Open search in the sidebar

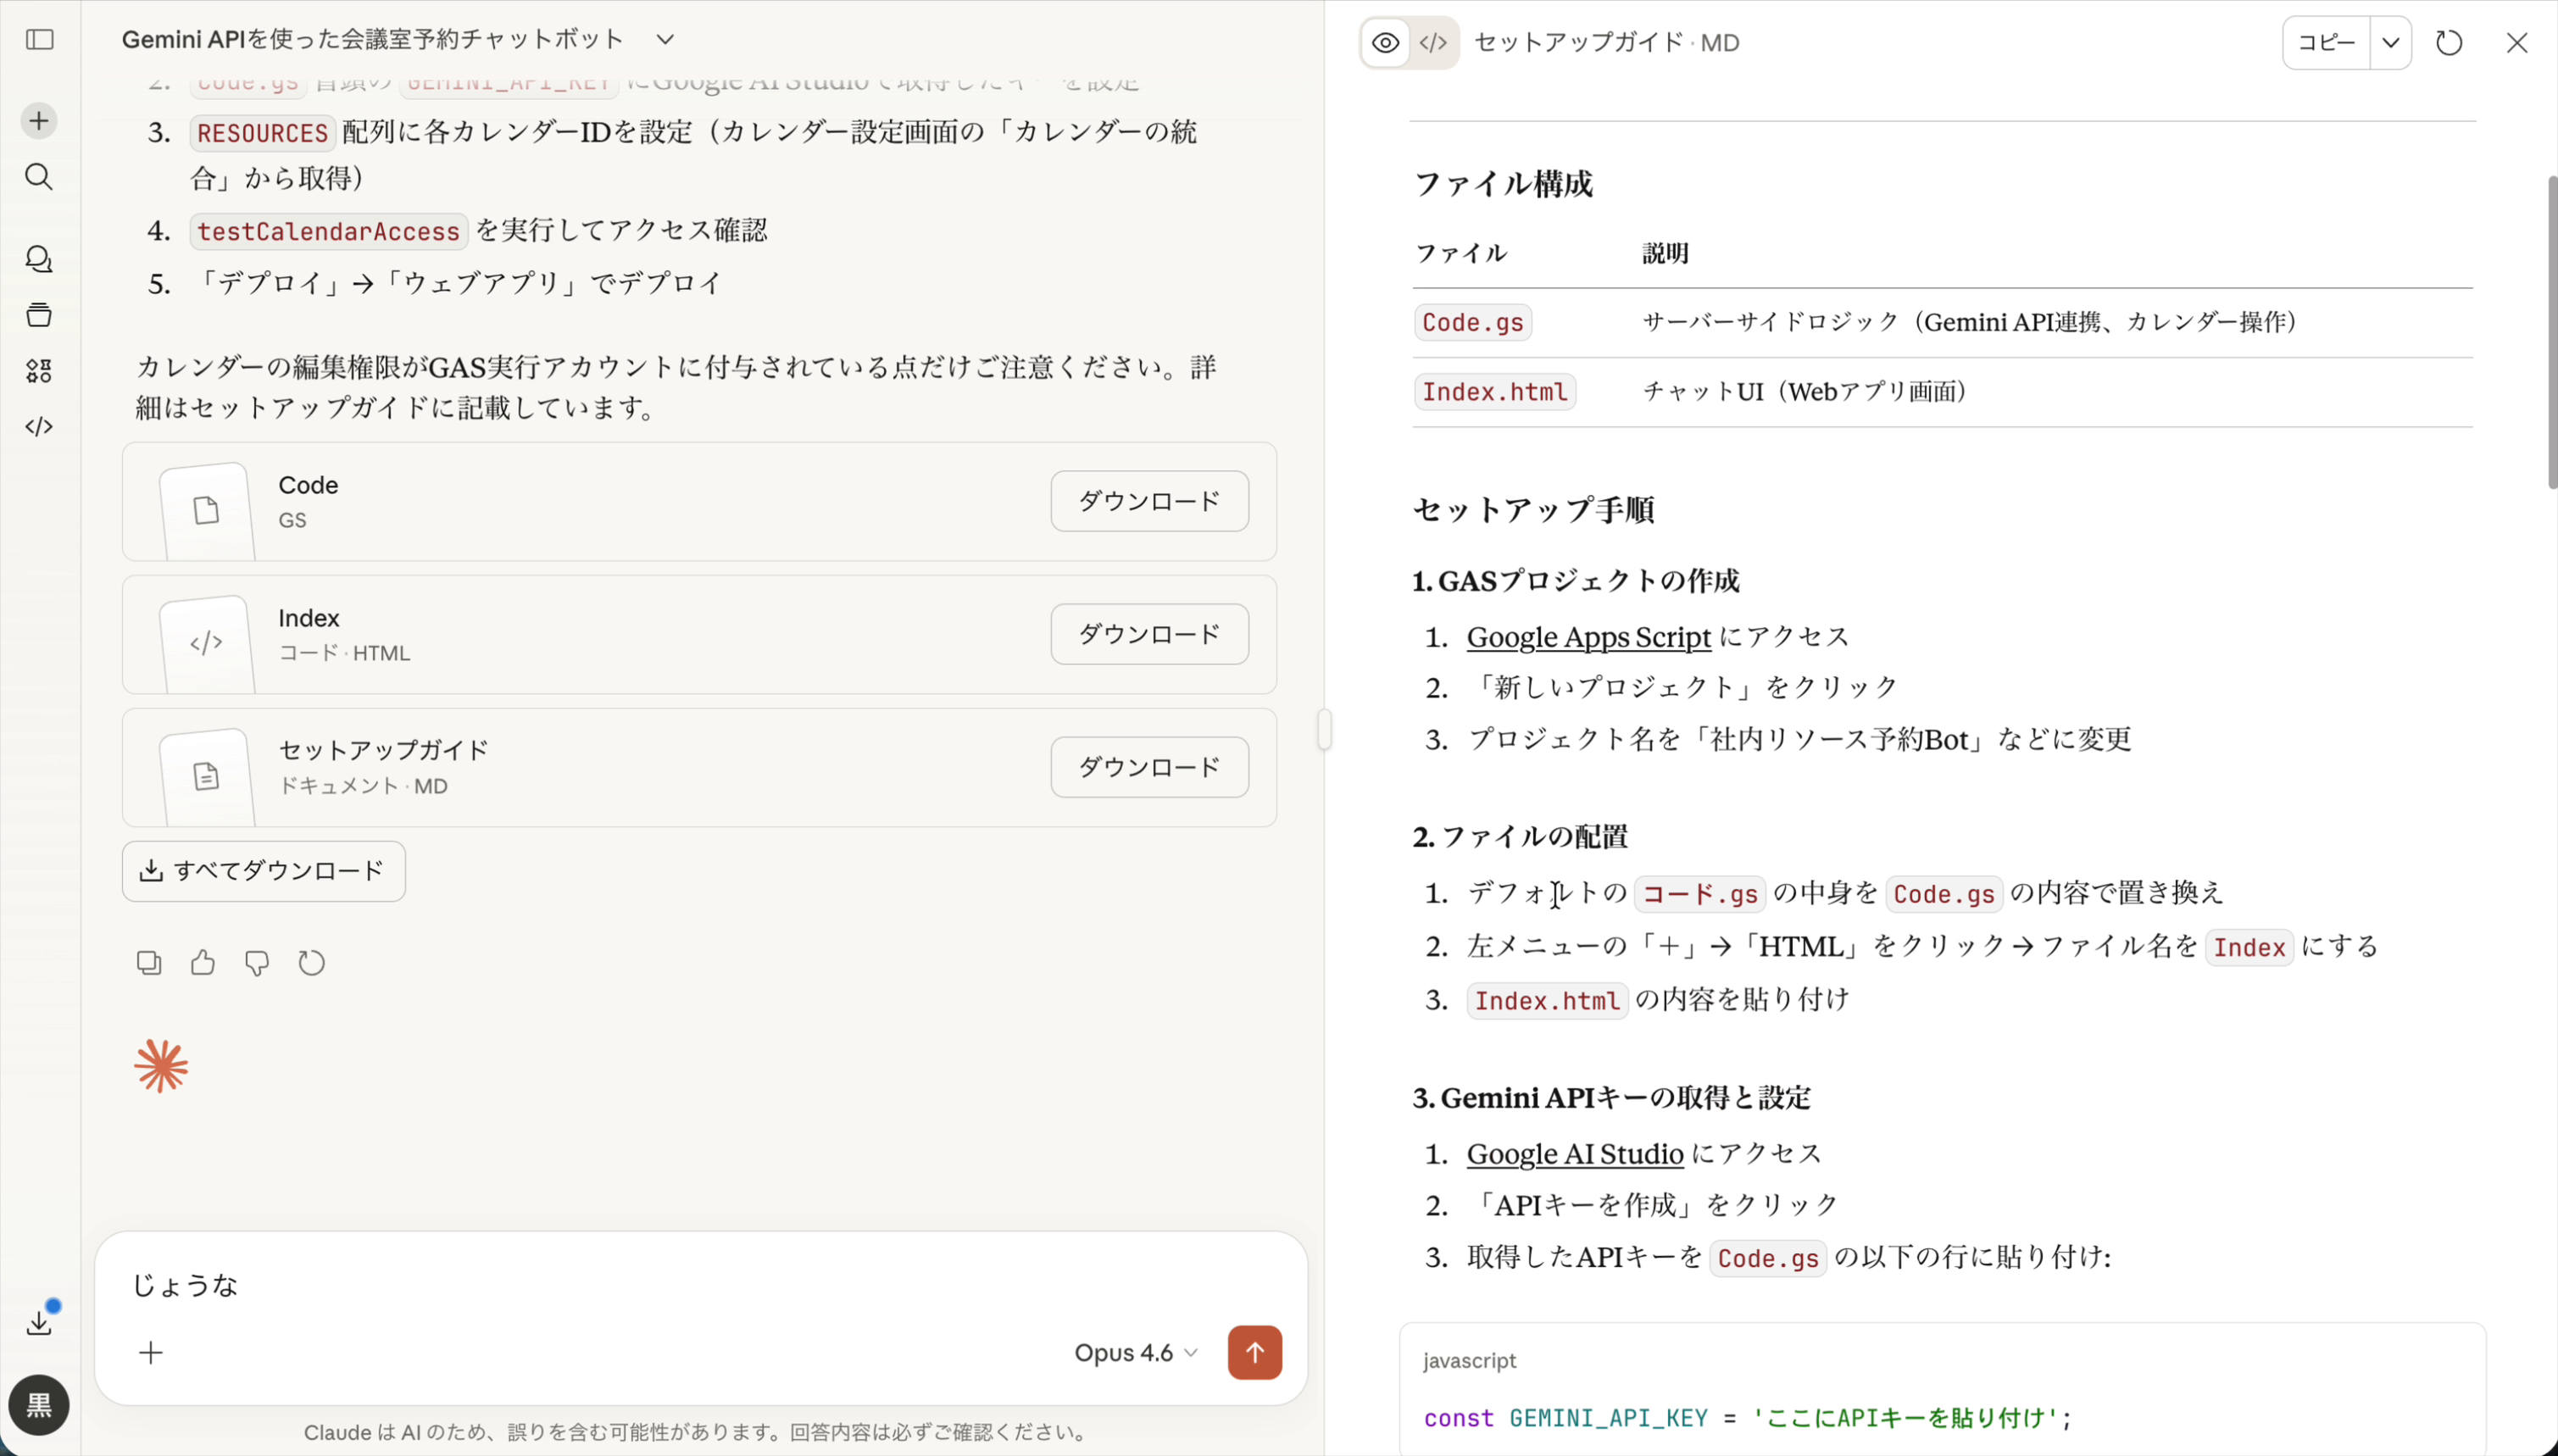coord(38,177)
